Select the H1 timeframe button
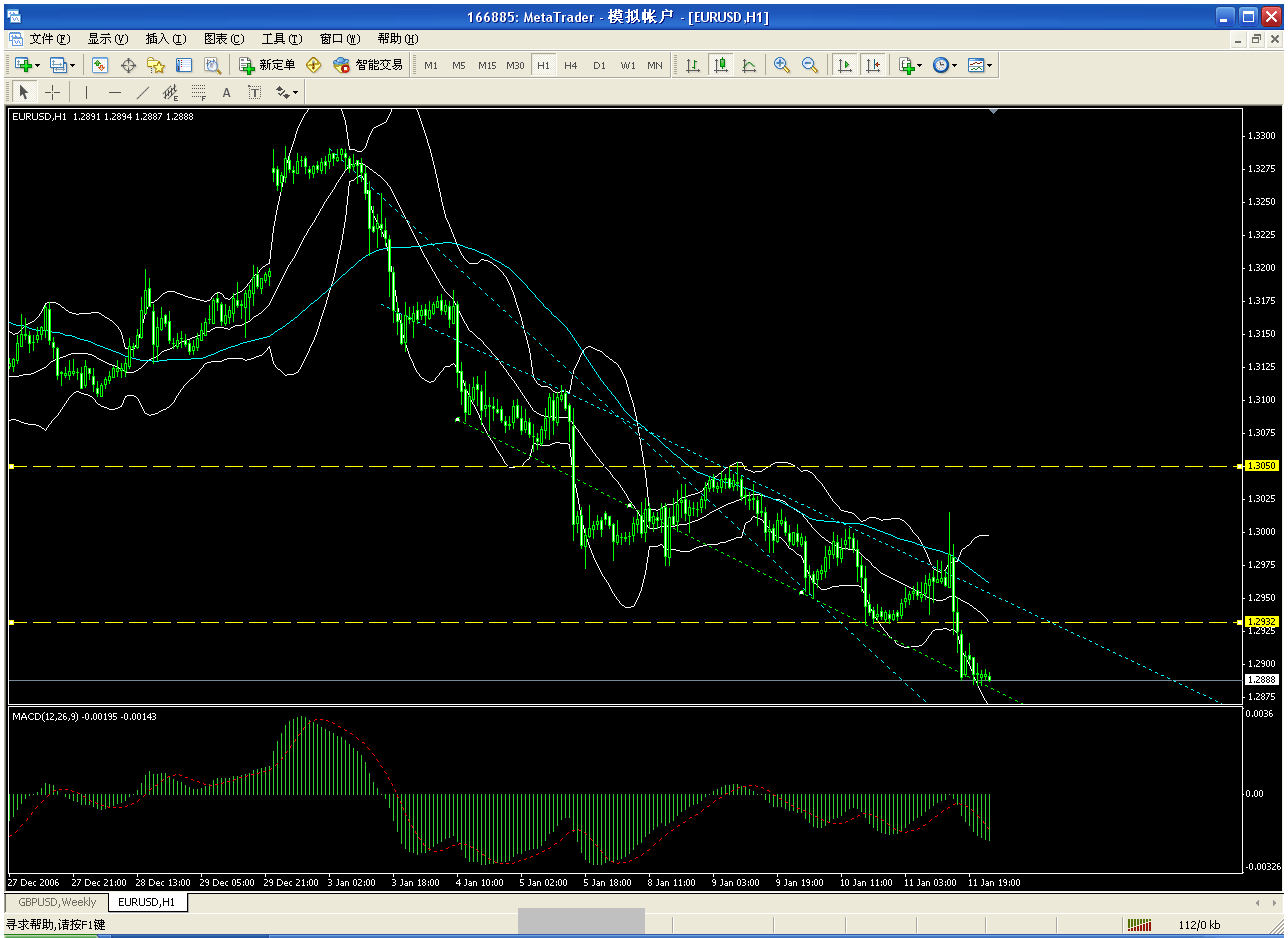This screenshot has height=938, width=1288. pos(543,65)
